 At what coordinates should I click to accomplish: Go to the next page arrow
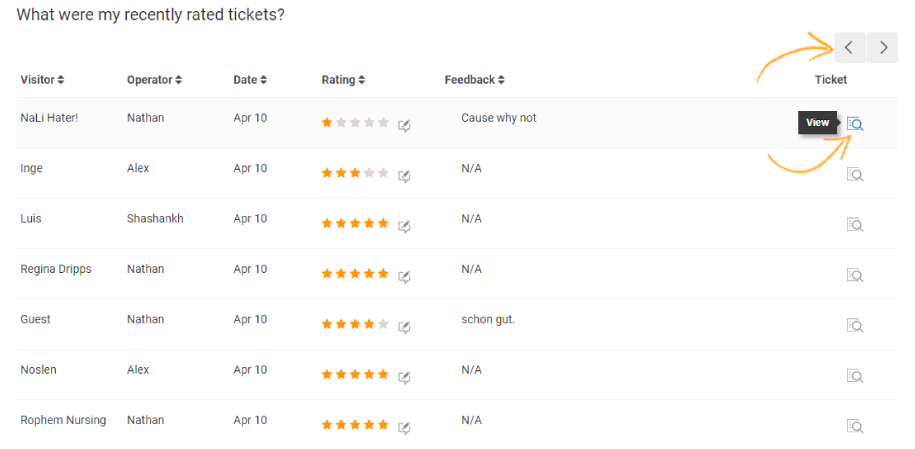882,47
